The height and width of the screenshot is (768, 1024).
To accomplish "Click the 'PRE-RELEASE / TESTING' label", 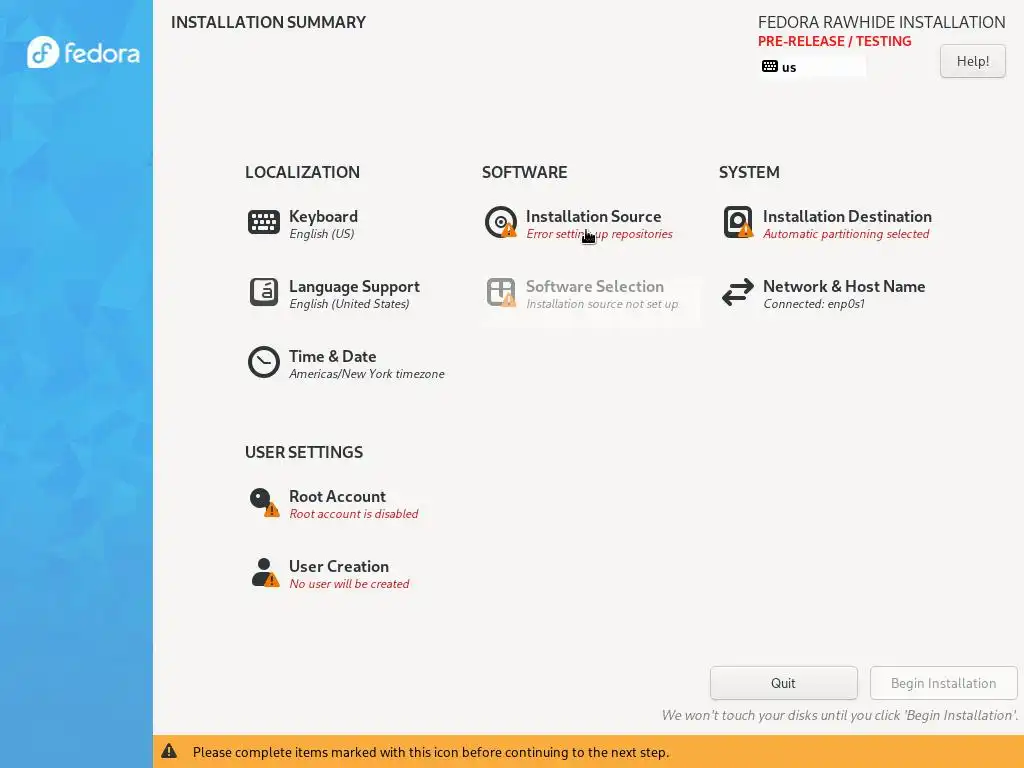I will (835, 41).
